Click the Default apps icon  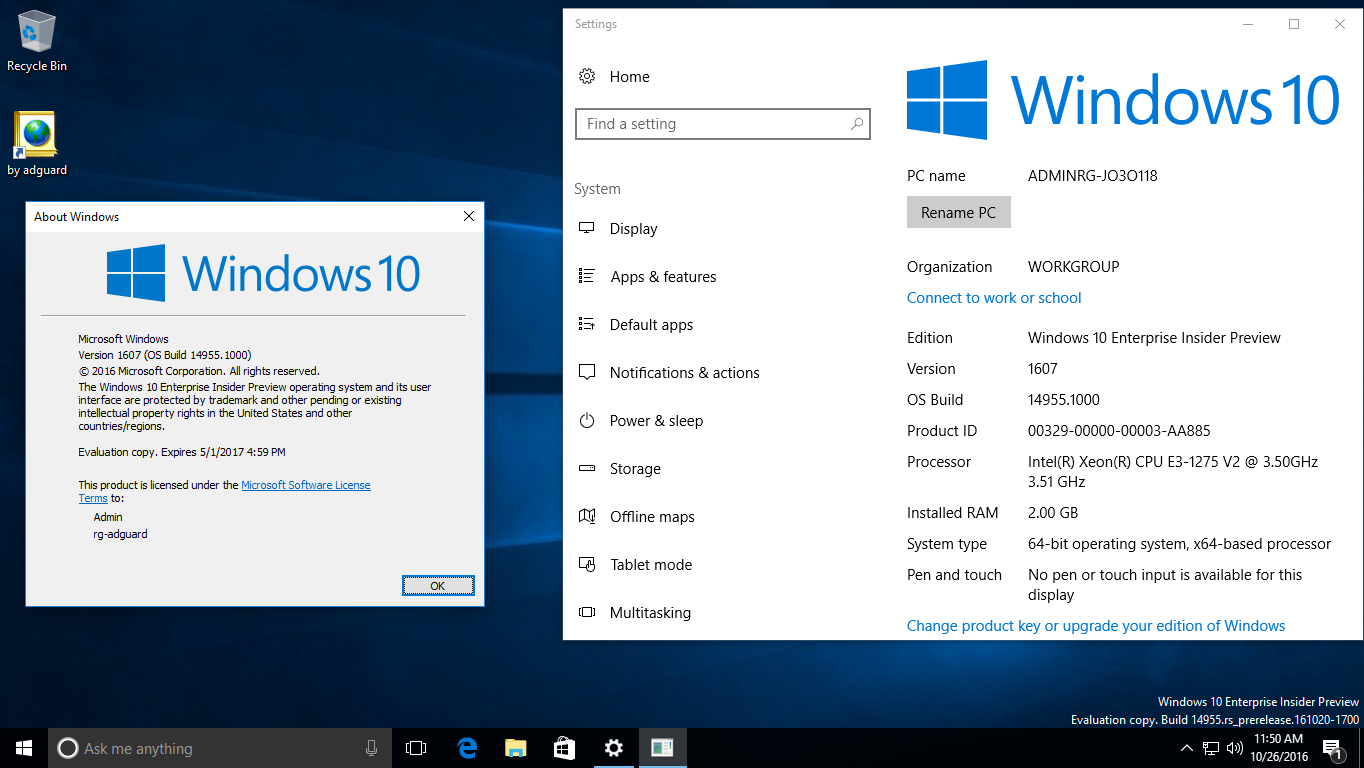[x=587, y=325]
